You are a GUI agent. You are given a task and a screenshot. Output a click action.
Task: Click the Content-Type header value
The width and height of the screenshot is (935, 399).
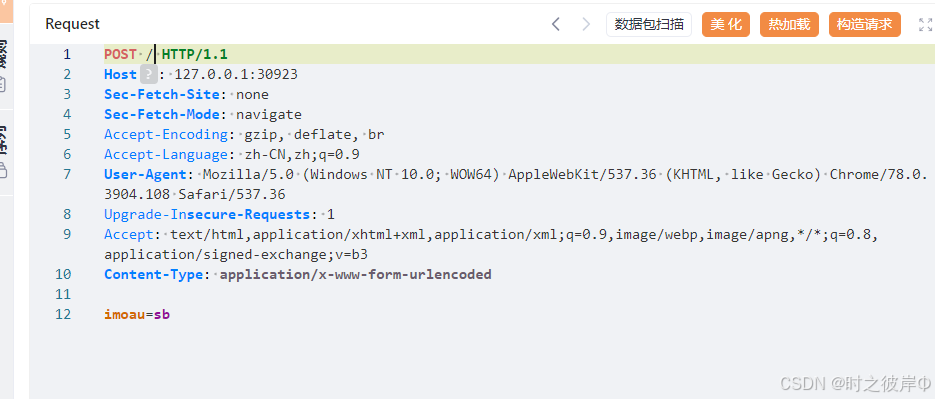(356, 274)
